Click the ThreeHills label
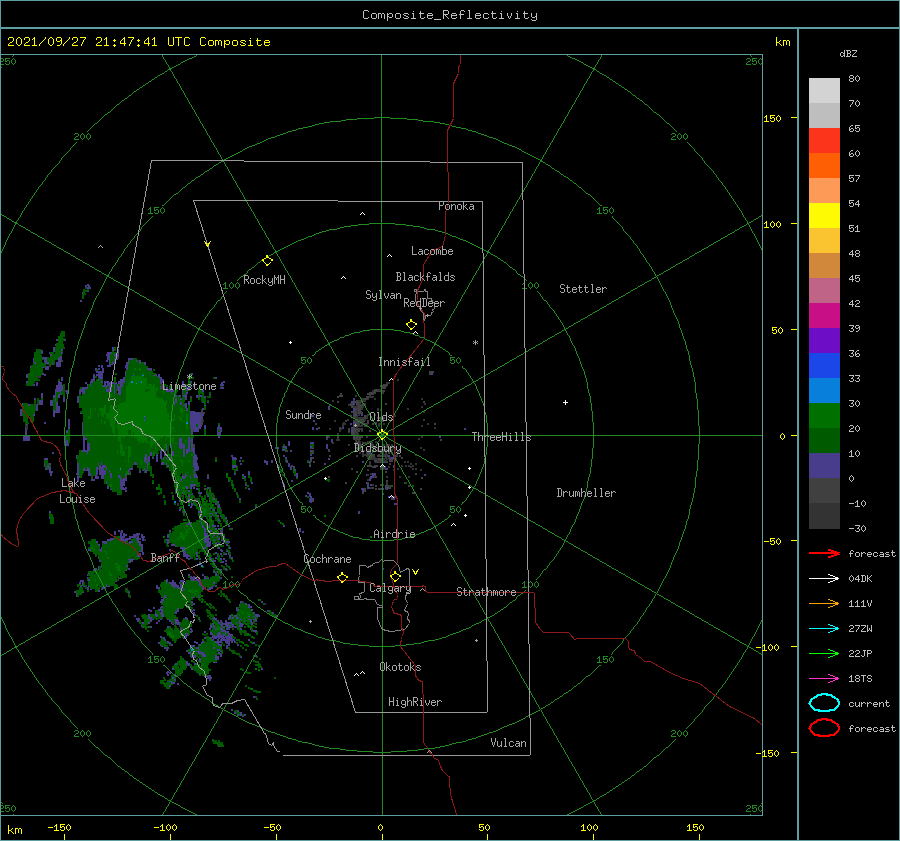 501,437
